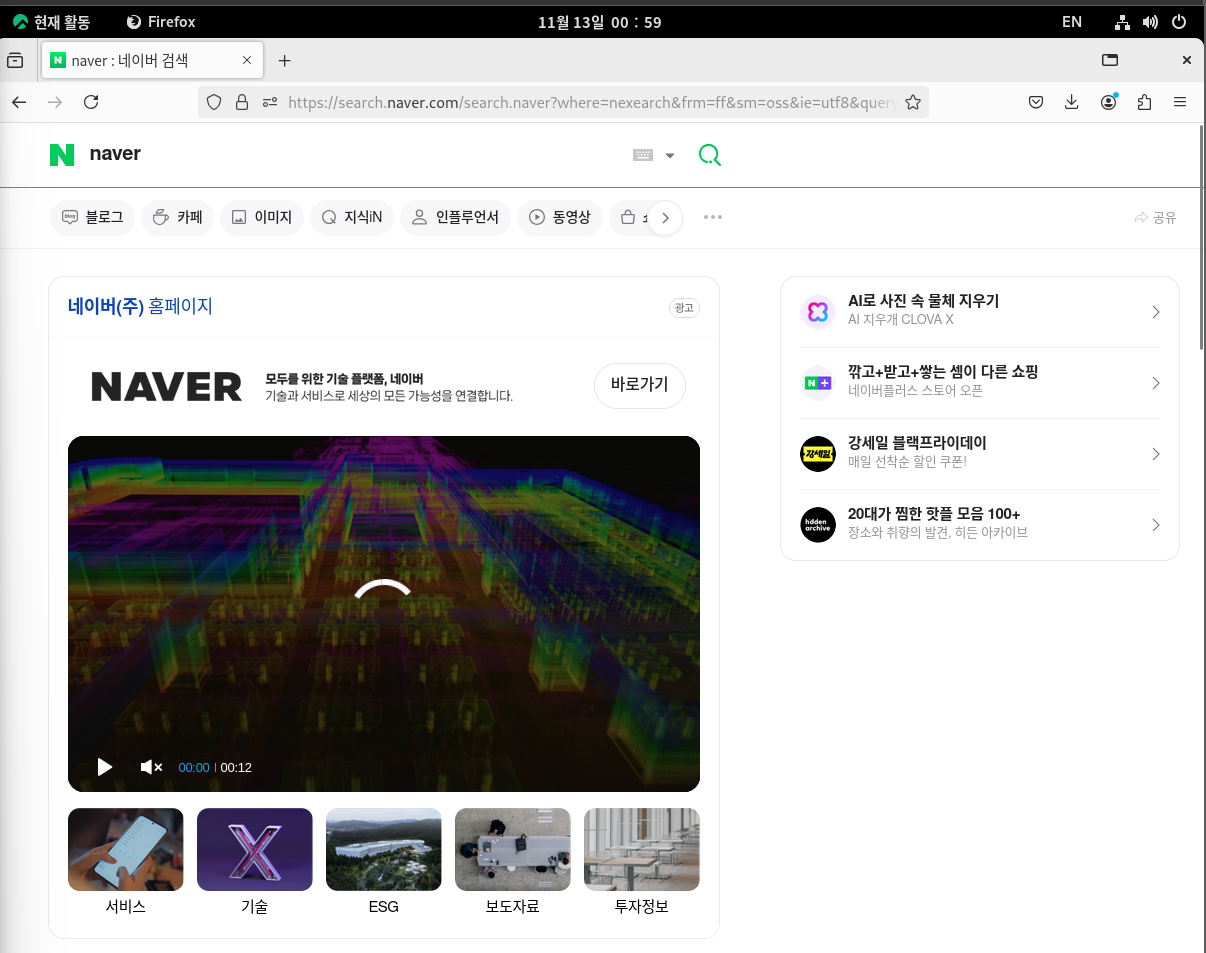Open the 네이버(주) 홈페이지 link

click(140, 307)
